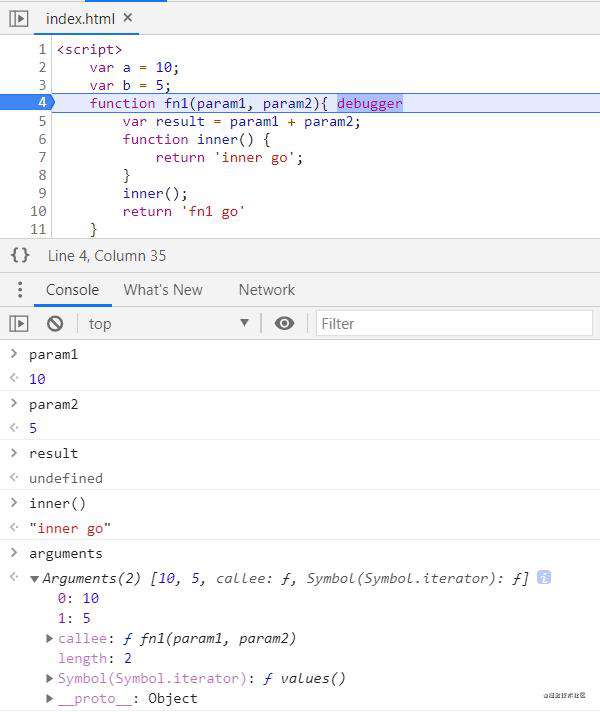Switch to the Console drawer tab
The height and width of the screenshot is (712, 600).
[x=72, y=290]
